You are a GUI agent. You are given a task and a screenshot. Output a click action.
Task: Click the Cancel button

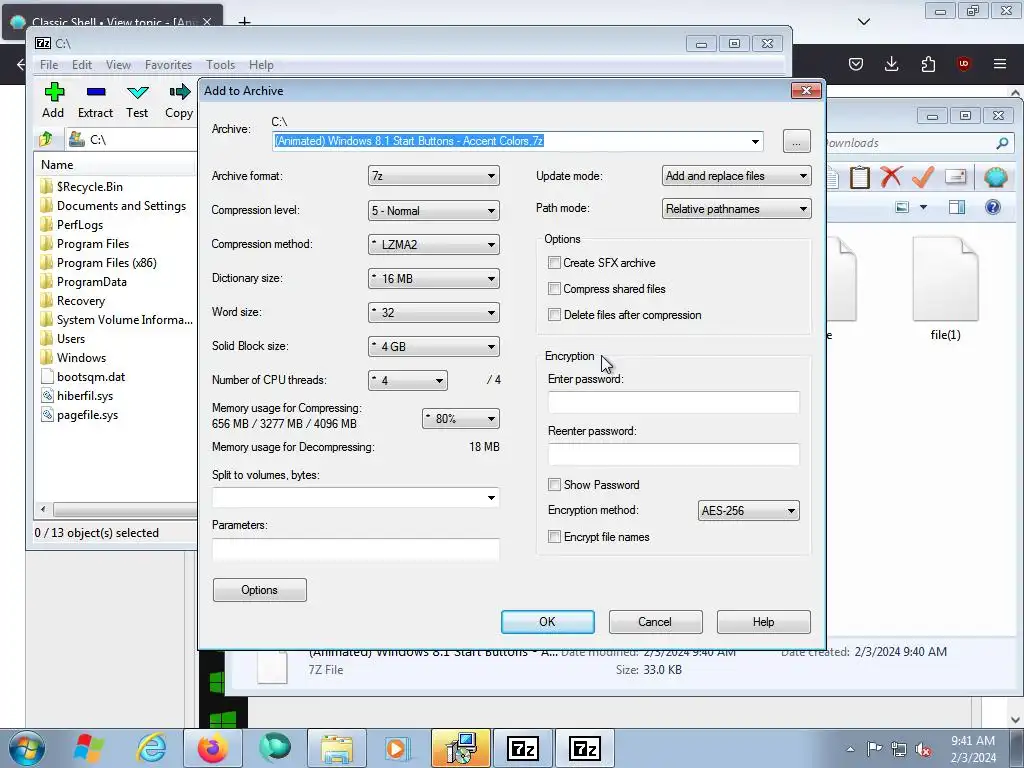coord(655,622)
